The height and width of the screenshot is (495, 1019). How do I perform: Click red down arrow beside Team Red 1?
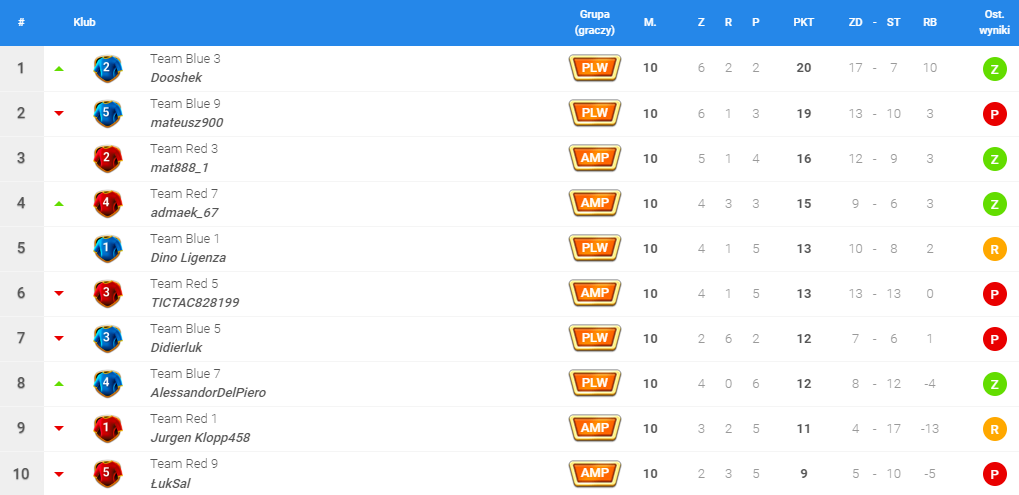59,429
